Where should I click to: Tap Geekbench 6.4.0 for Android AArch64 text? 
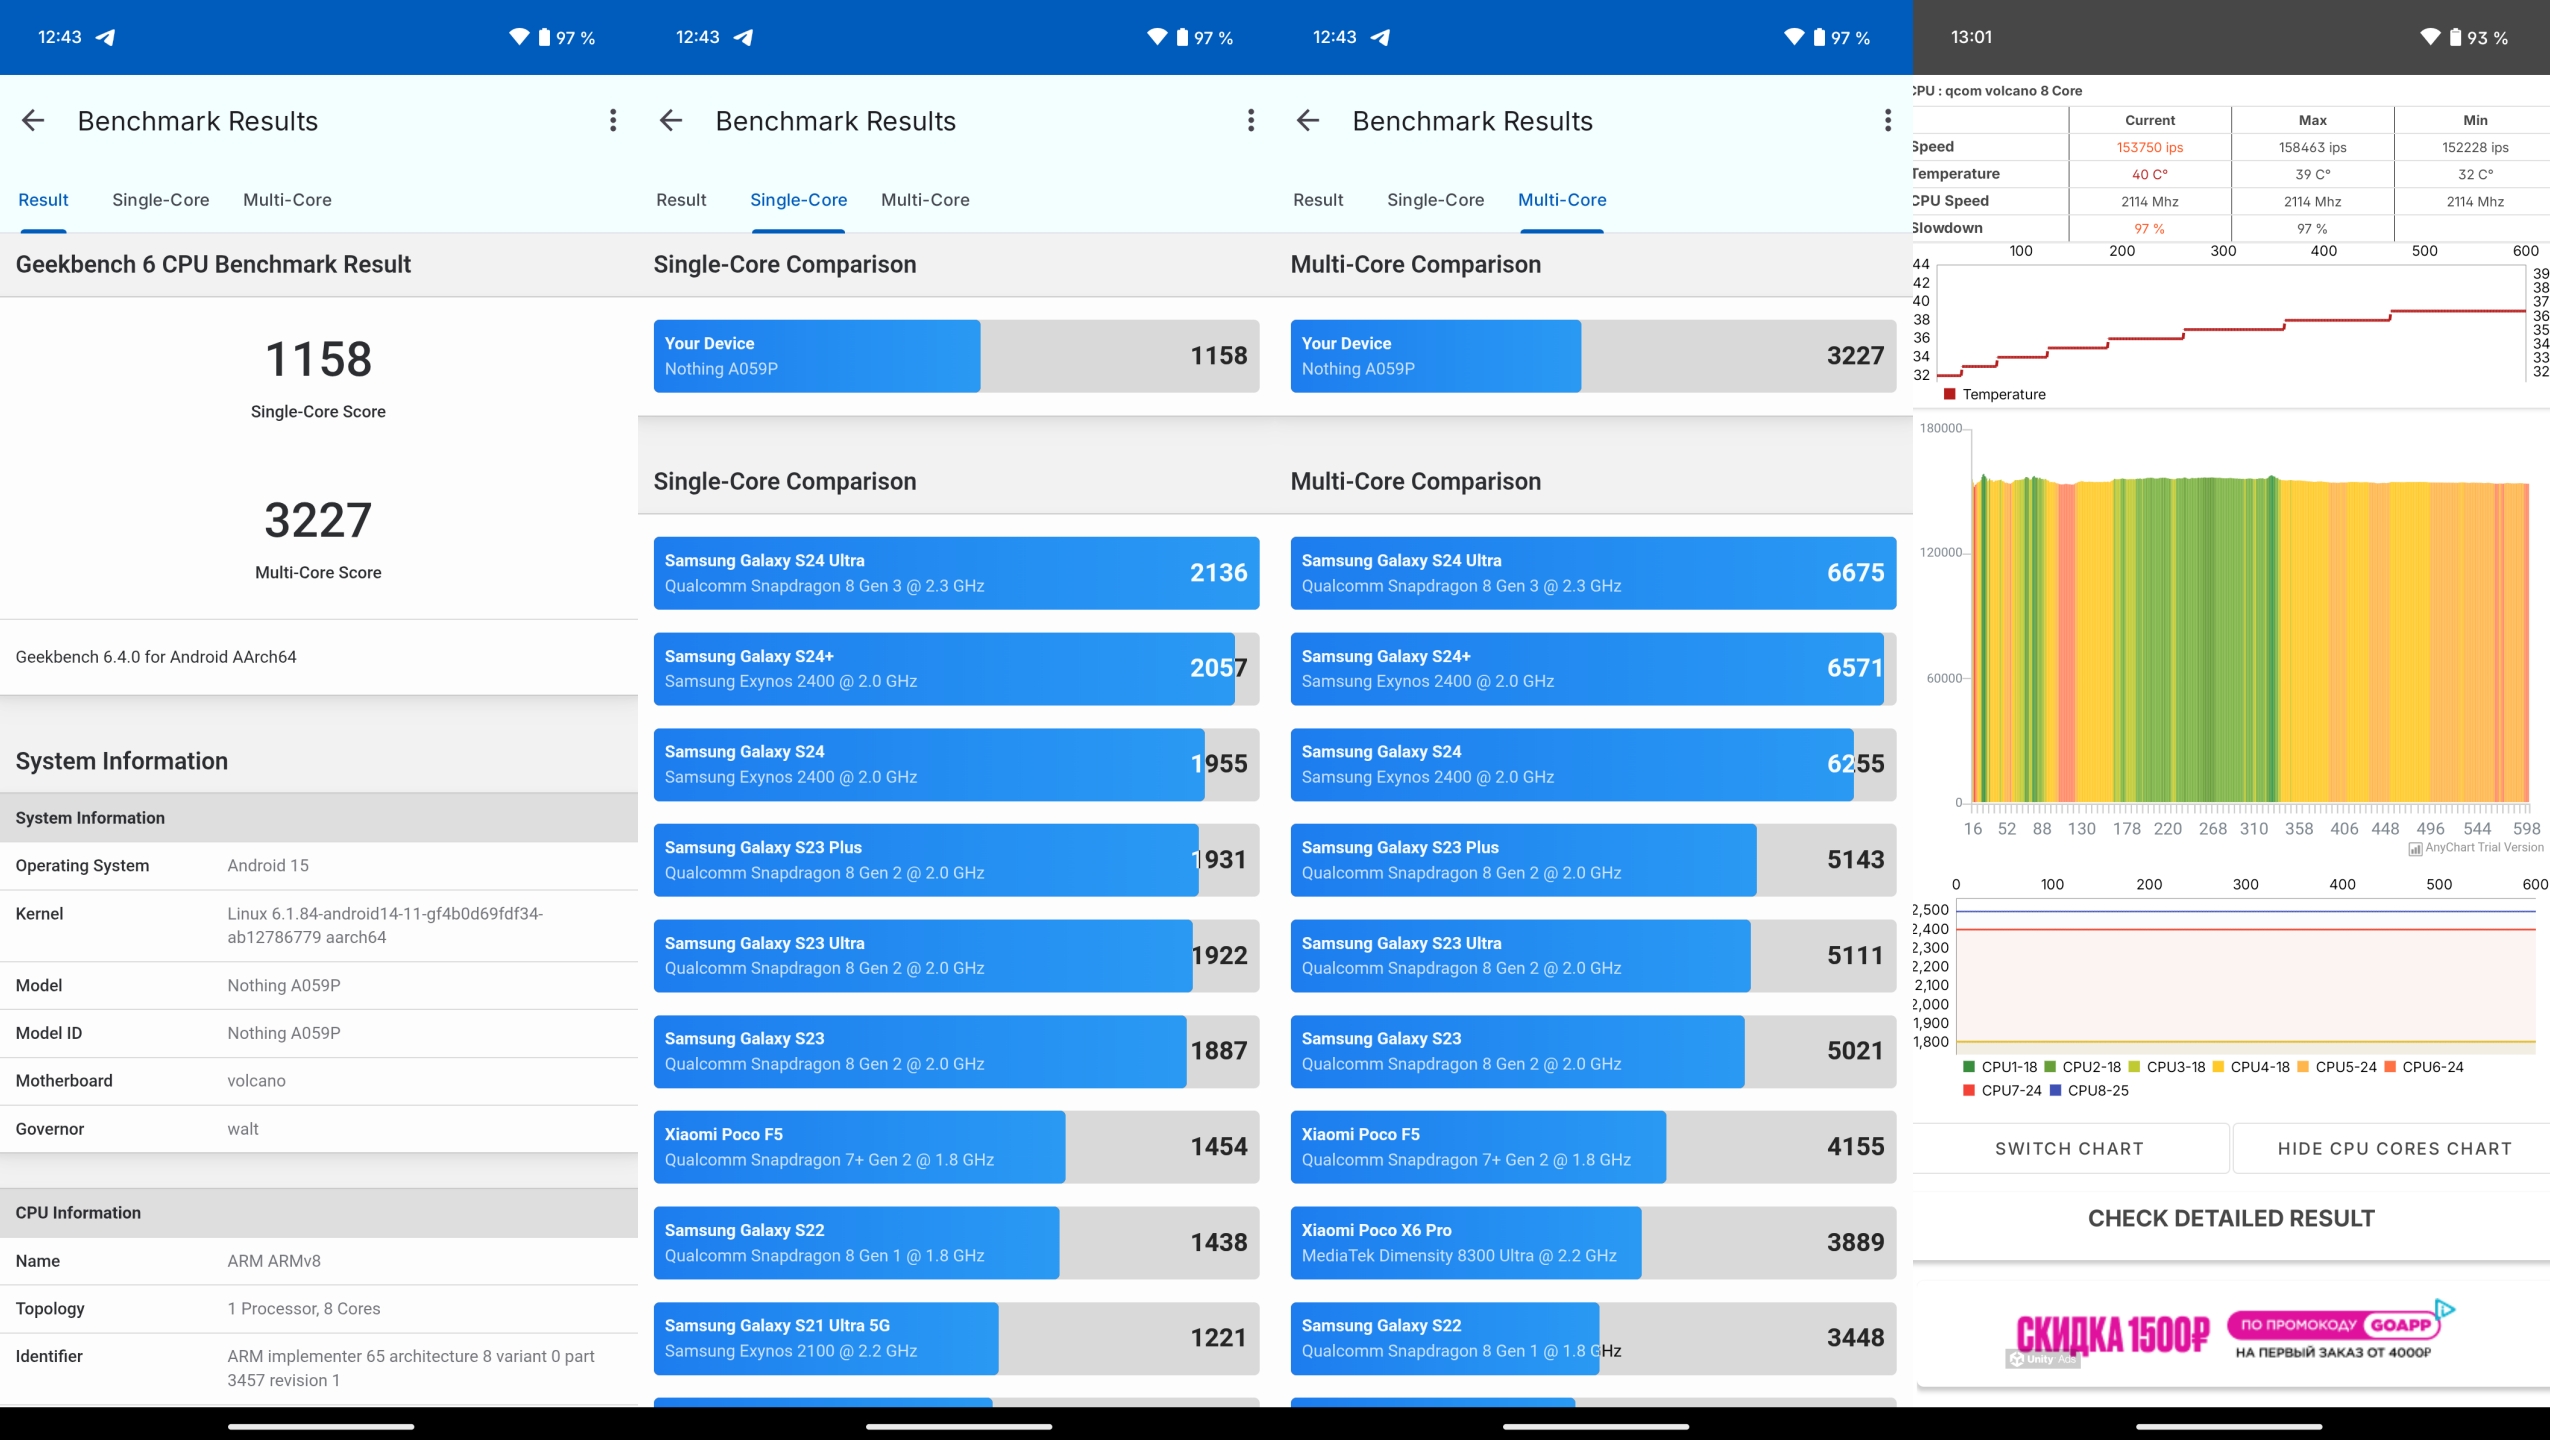coord(156,657)
